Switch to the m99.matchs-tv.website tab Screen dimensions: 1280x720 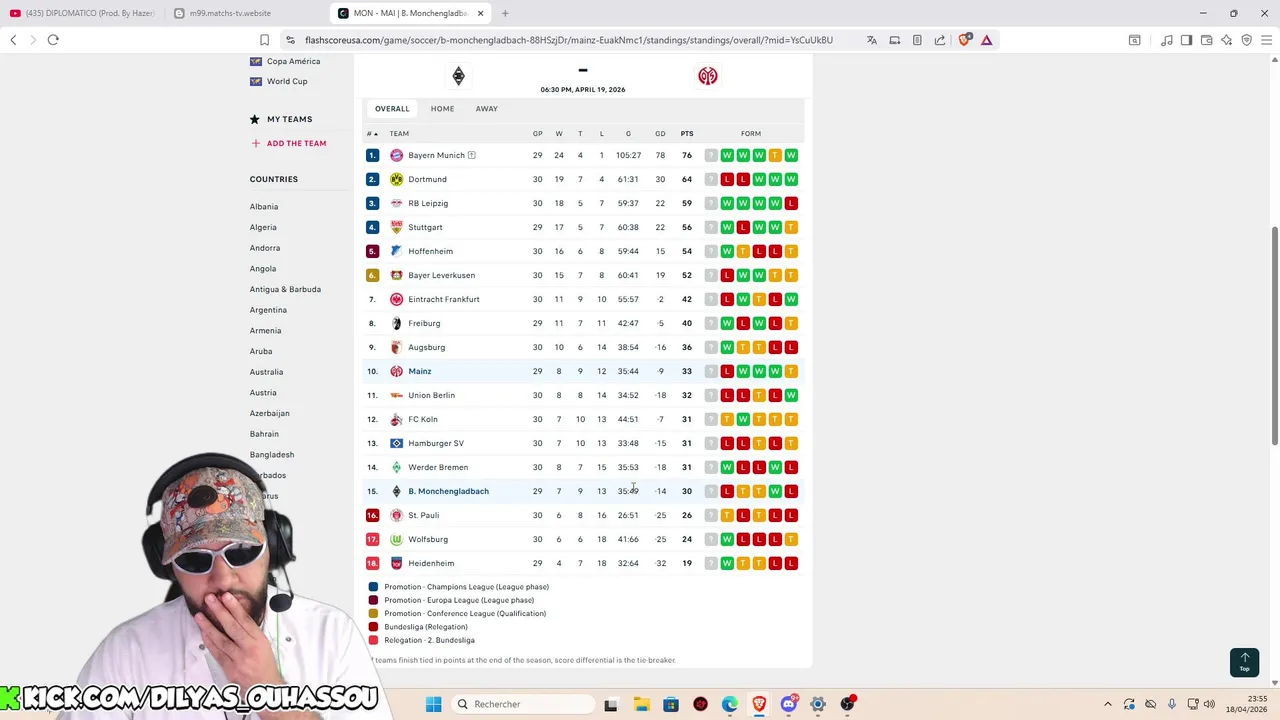(x=245, y=13)
